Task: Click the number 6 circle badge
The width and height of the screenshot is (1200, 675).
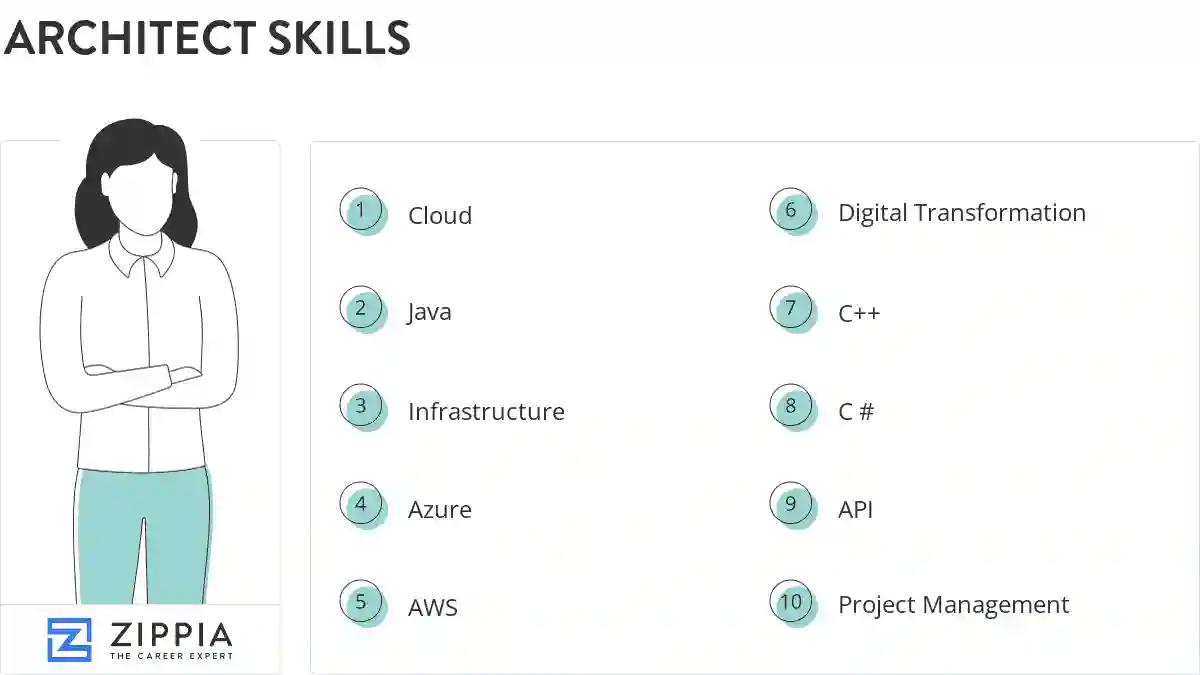Action: (791, 211)
